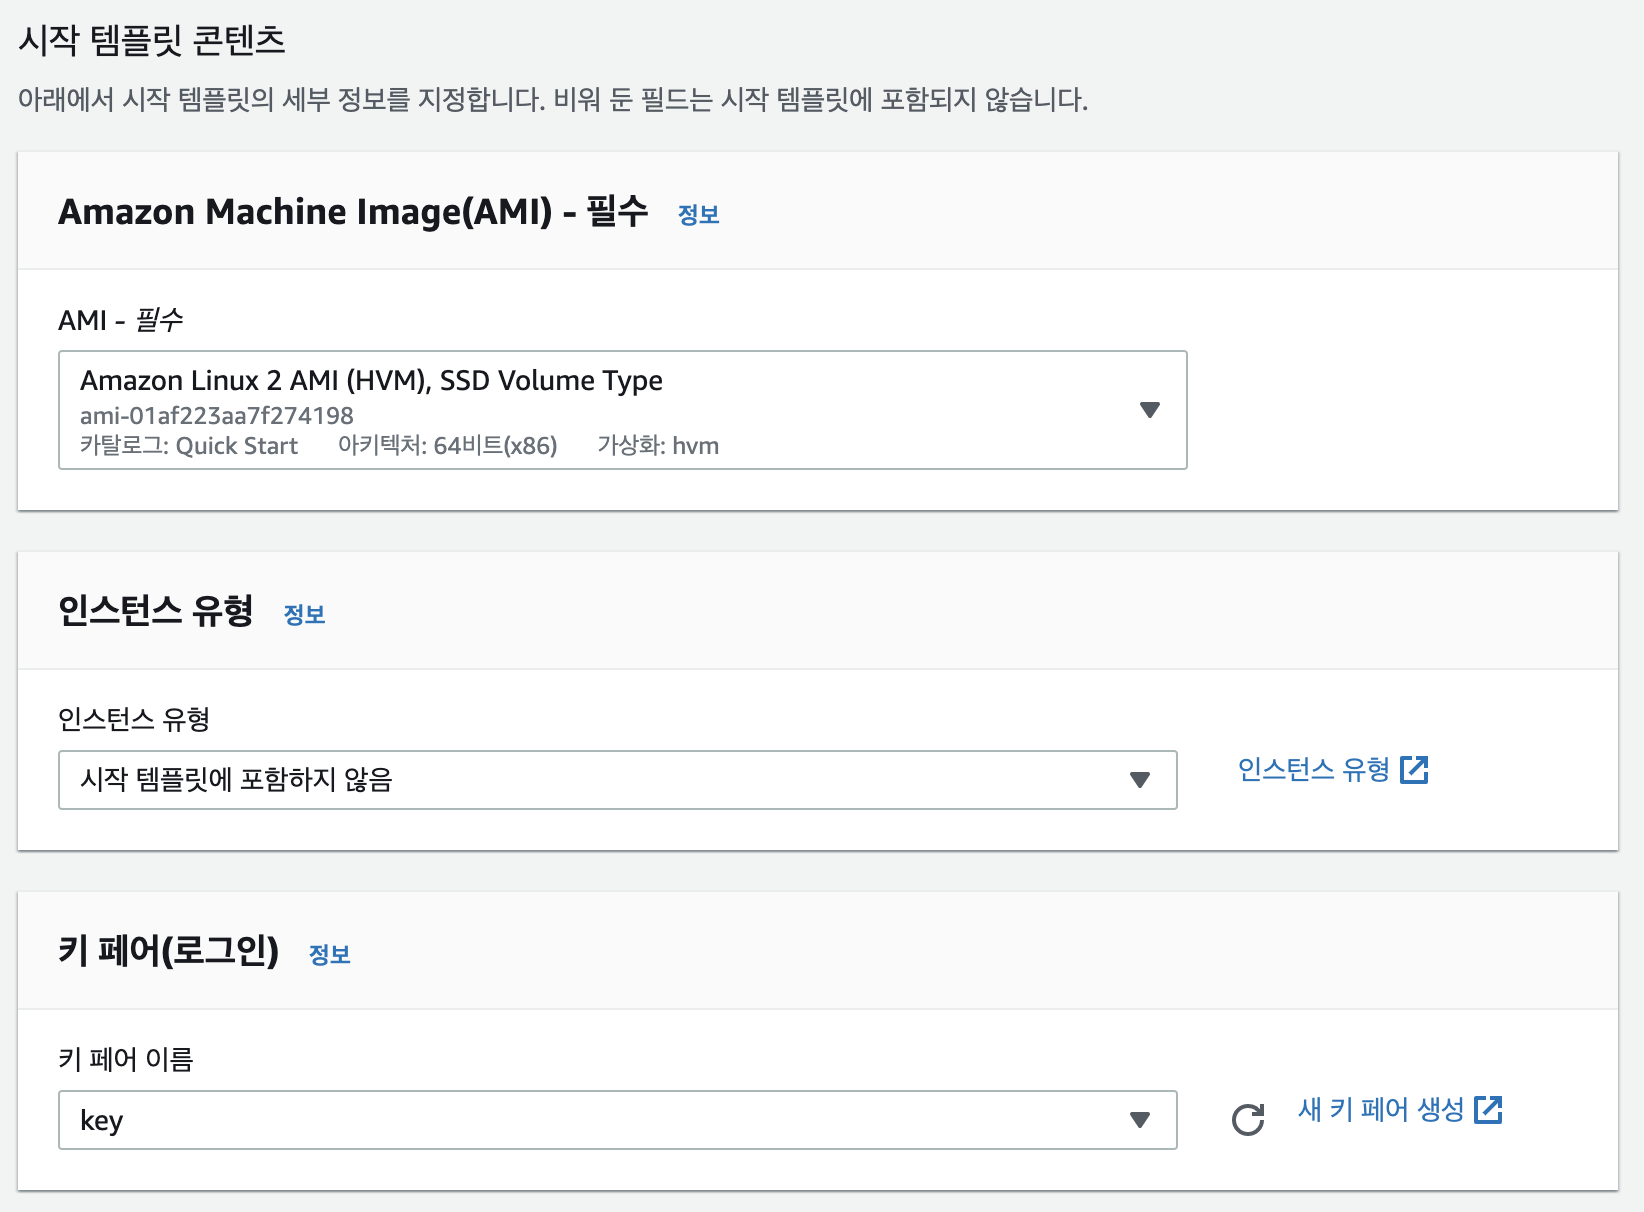This screenshot has width=1644, height=1212.
Task: Click the 키 페어 이름 field label
Action: pos(125,1059)
